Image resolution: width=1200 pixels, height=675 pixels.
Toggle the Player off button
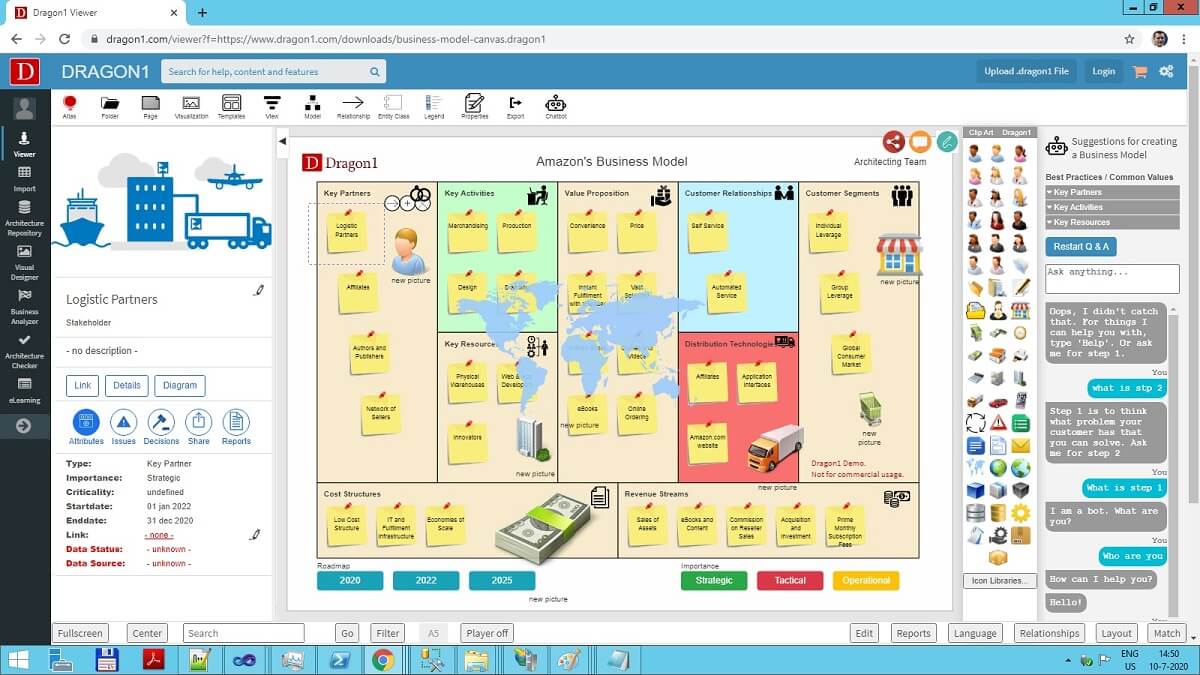point(487,633)
